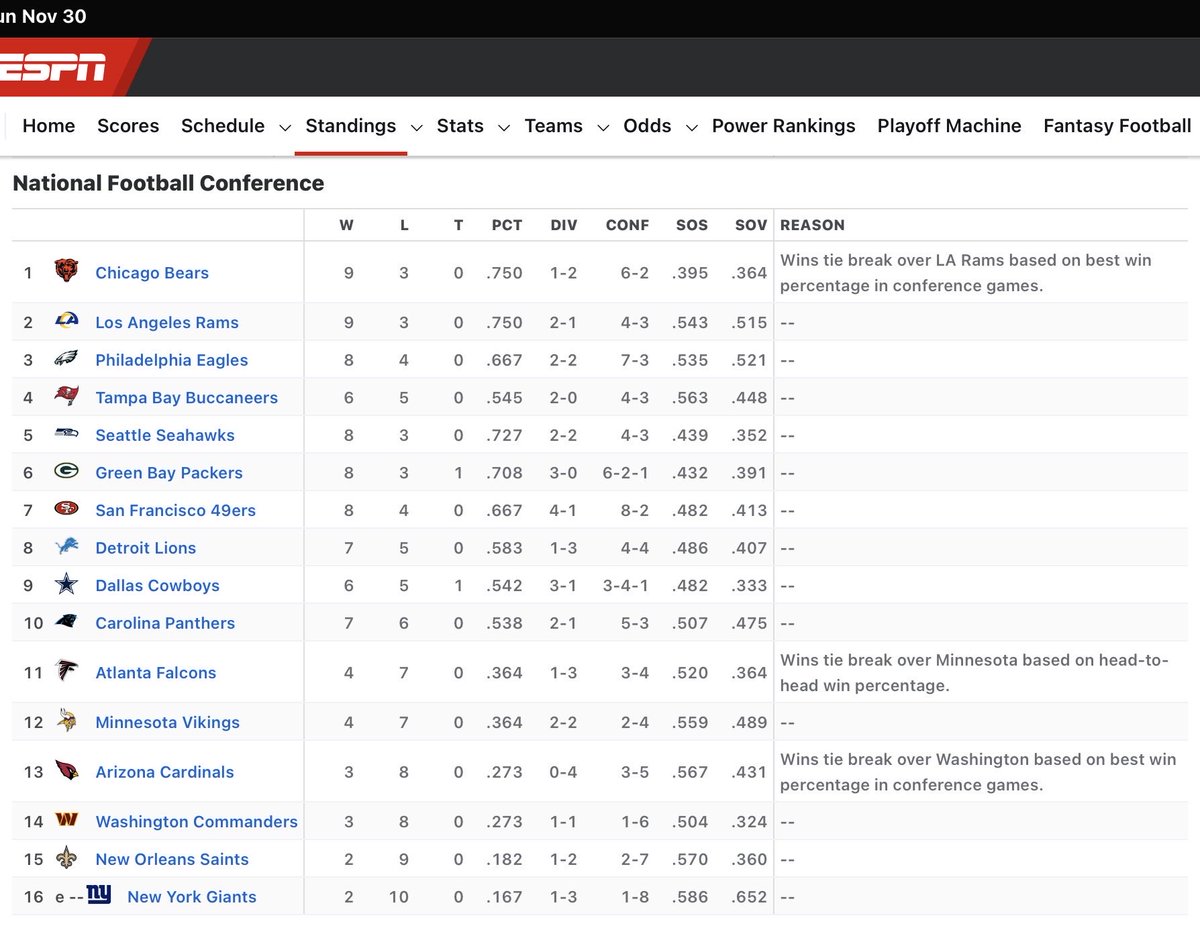Image resolution: width=1200 pixels, height=932 pixels.
Task: Open the Schedule tab
Action: click(223, 126)
